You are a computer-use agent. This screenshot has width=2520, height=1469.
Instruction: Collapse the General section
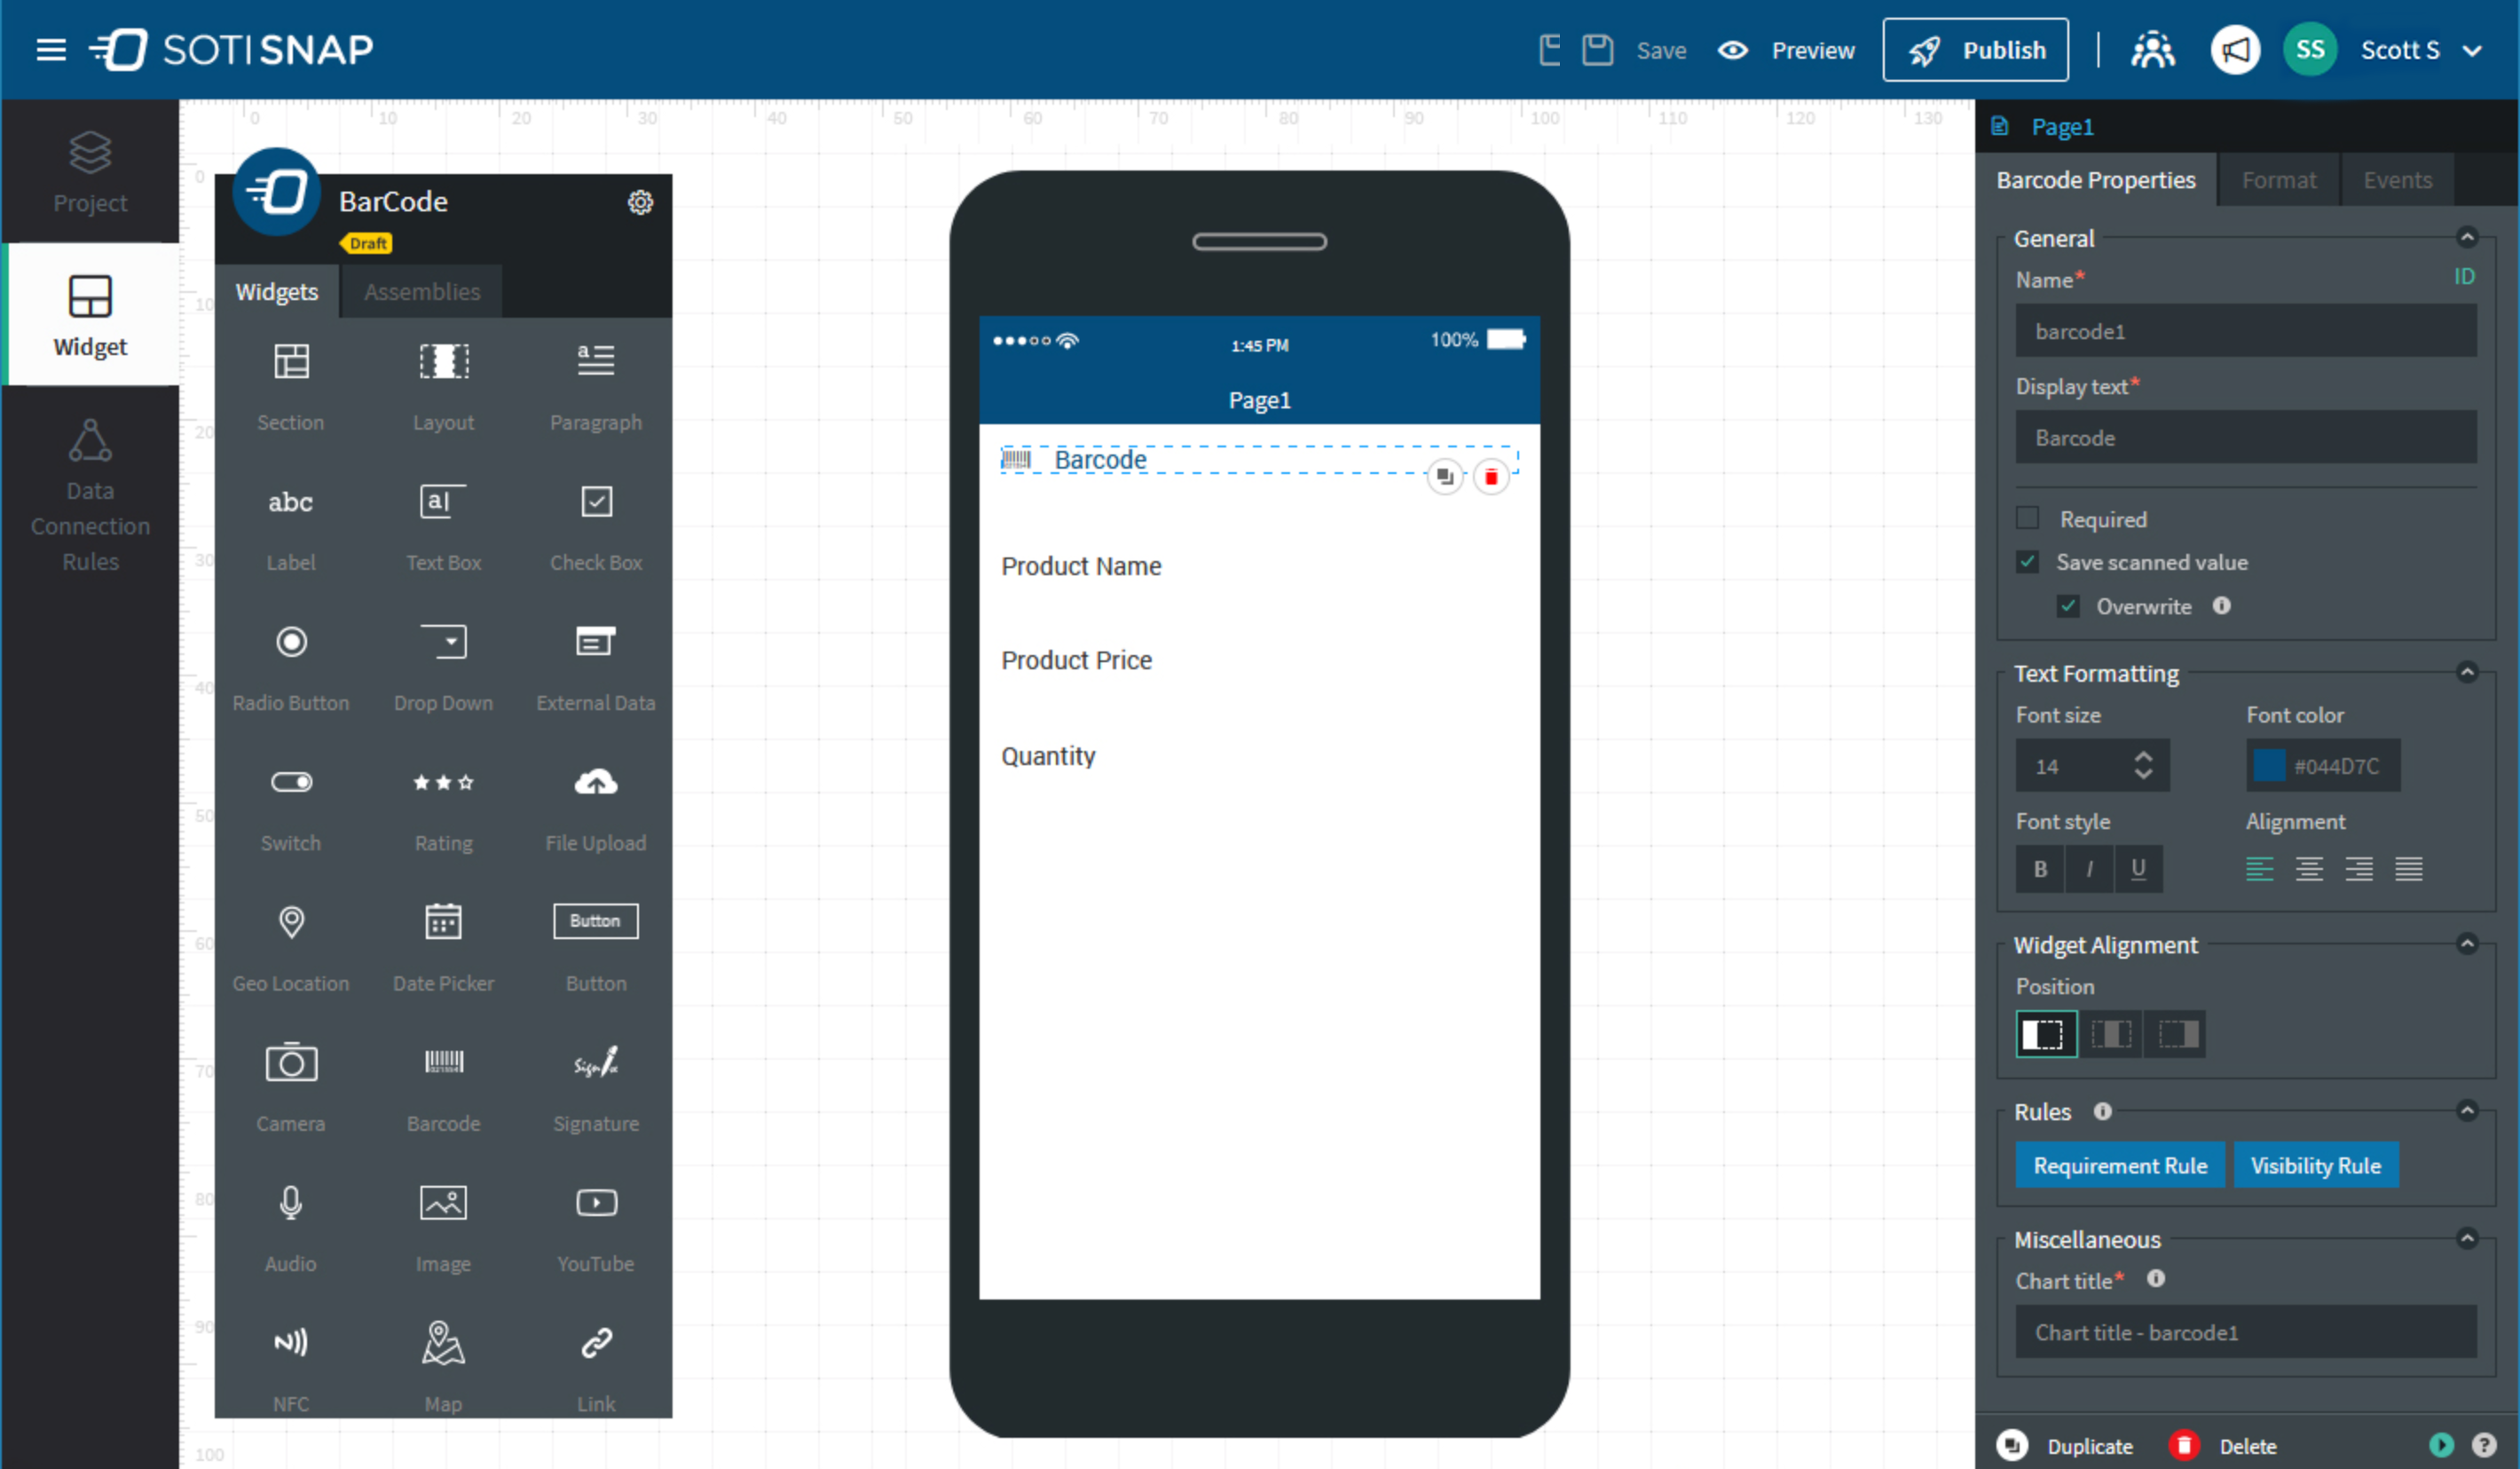2467,237
